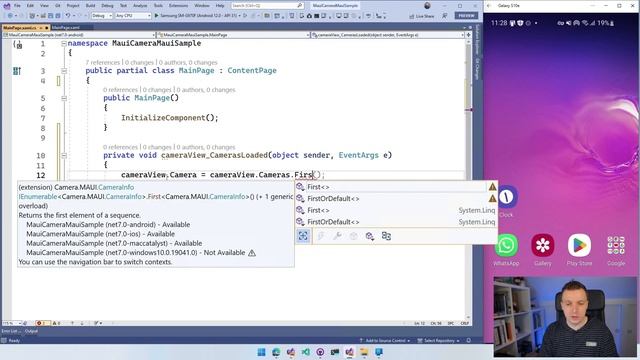The height and width of the screenshot is (360, 640).
Task: Open the Build menu
Action: (90, 6)
